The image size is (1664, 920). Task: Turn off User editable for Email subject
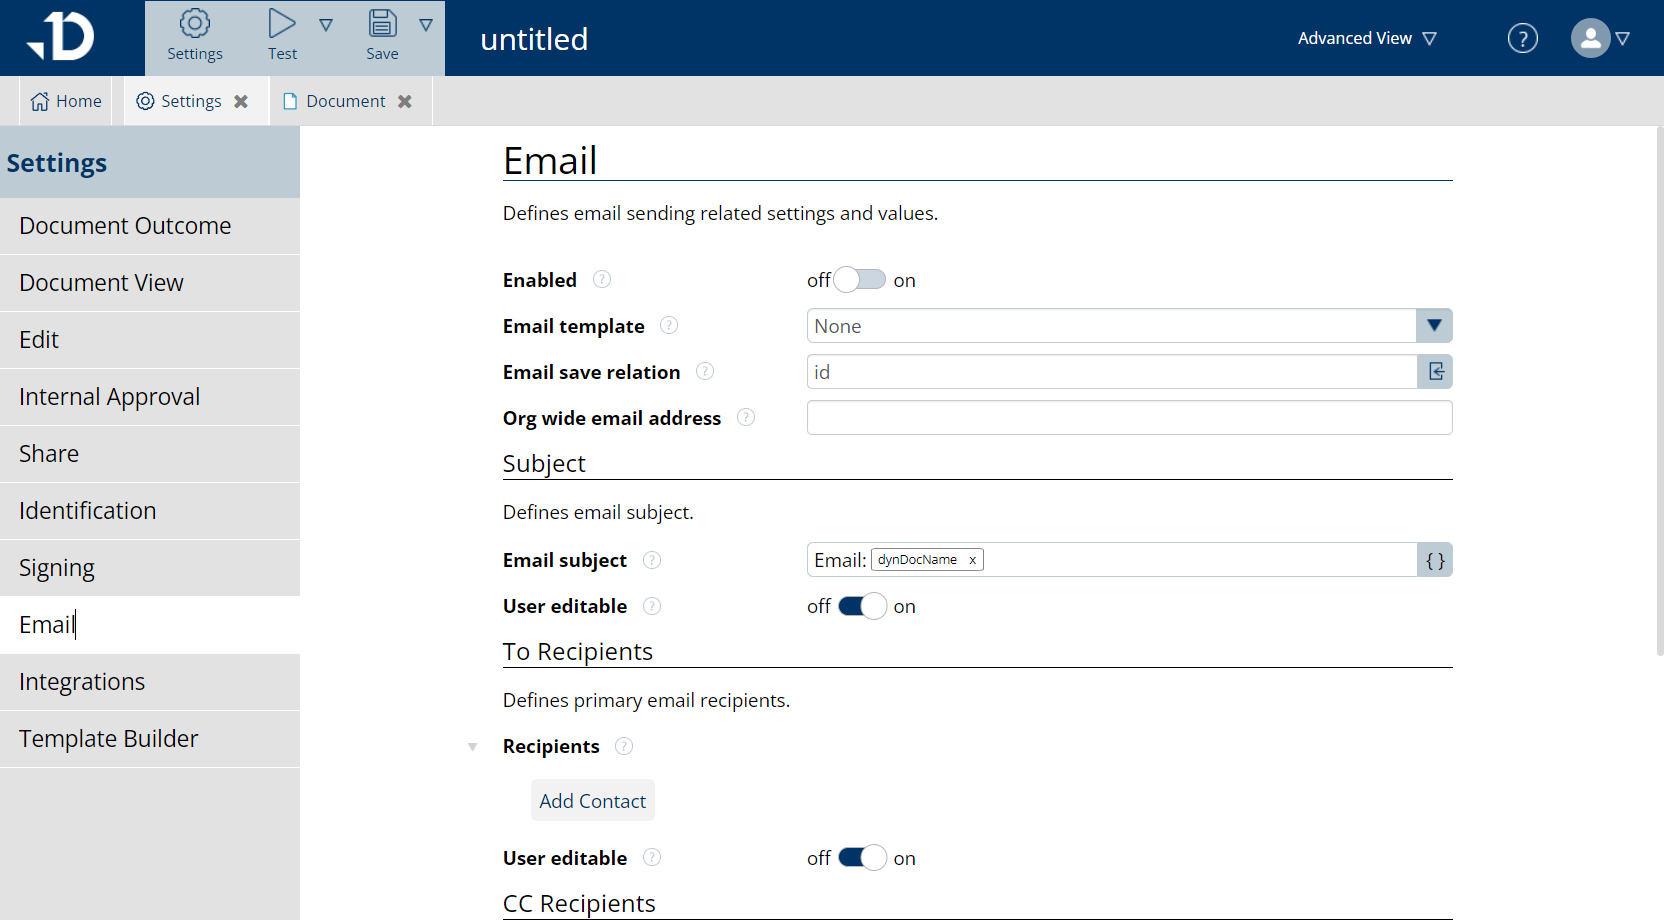coord(860,606)
